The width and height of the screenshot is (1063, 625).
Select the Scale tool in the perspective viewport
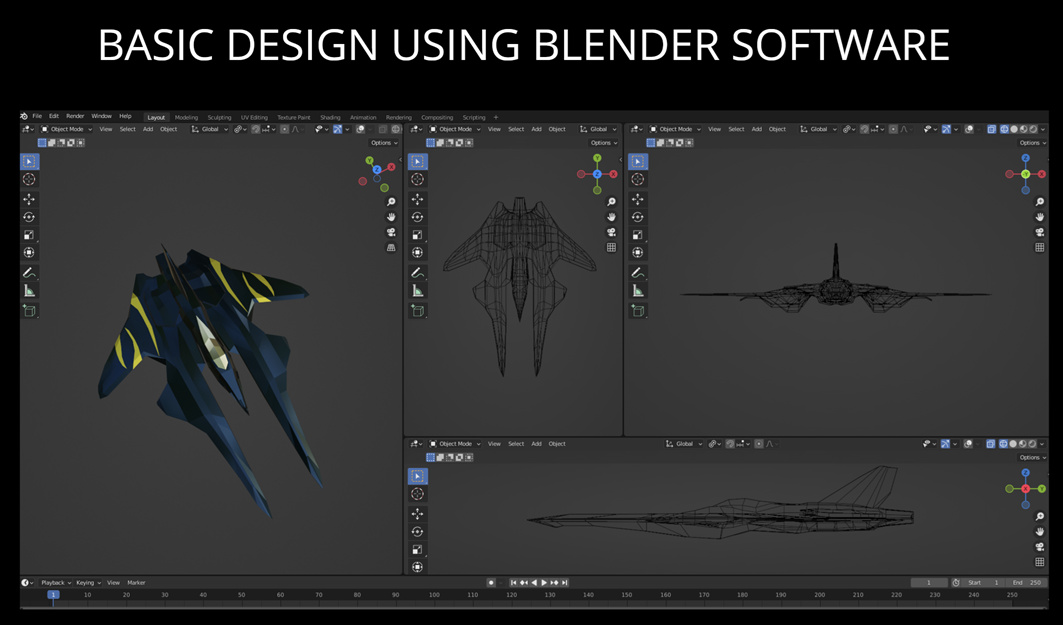[29, 235]
